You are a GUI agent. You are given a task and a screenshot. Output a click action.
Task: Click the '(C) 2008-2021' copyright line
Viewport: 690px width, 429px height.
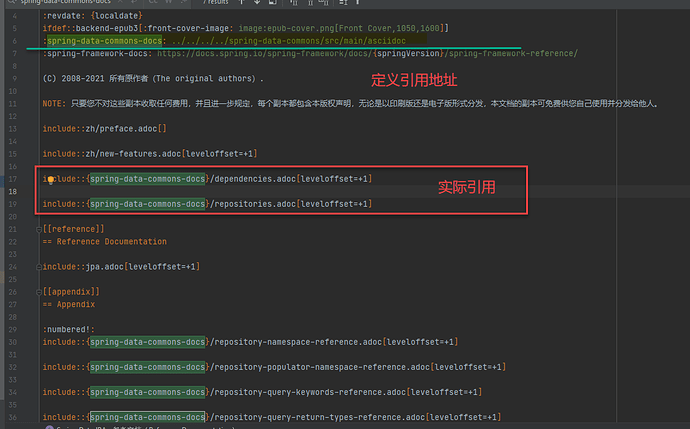point(153,78)
